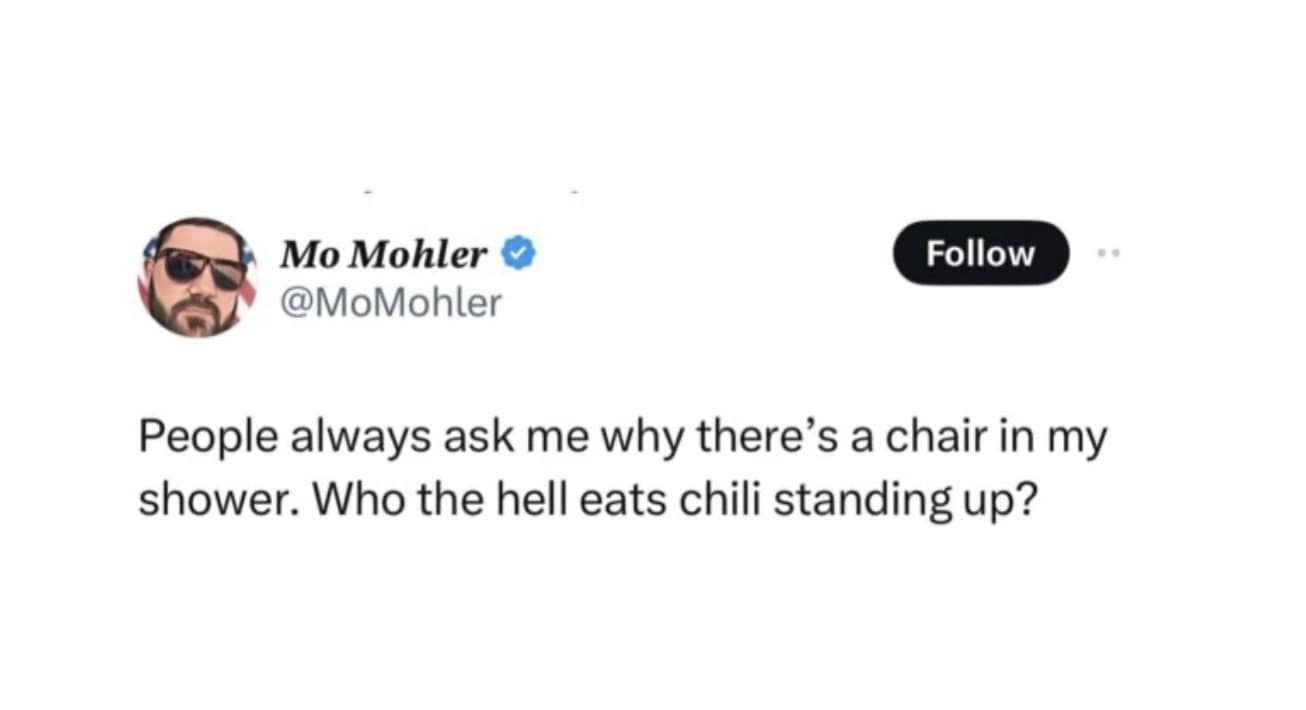Viewport: 1306px width, 710px height.
Task: Click the word "eats" in the tweet
Action: point(620,497)
